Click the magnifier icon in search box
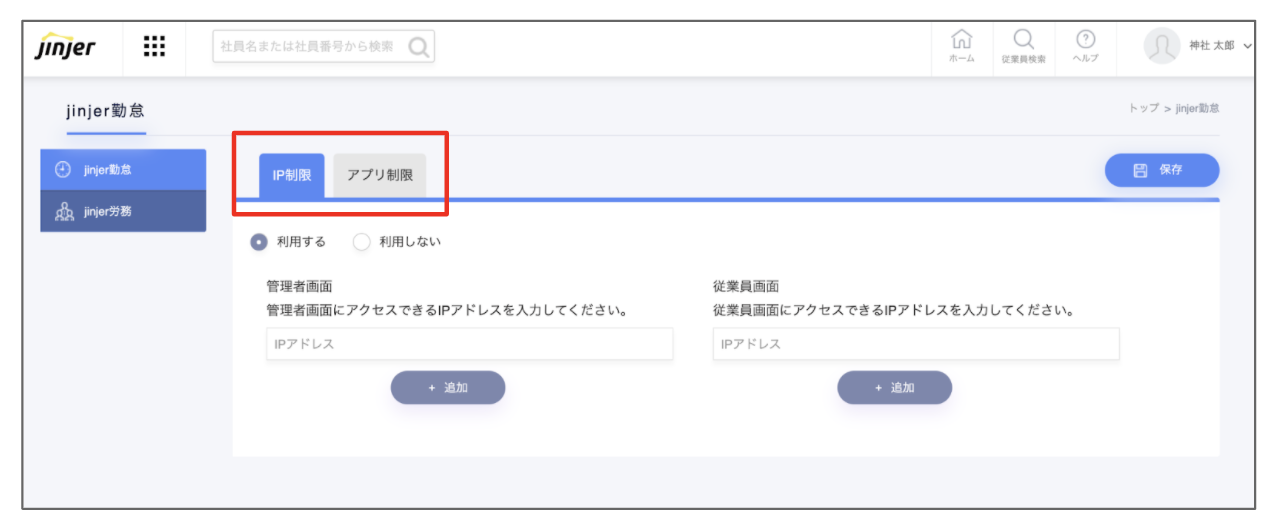 pyautogui.click(x=418, y=46)
